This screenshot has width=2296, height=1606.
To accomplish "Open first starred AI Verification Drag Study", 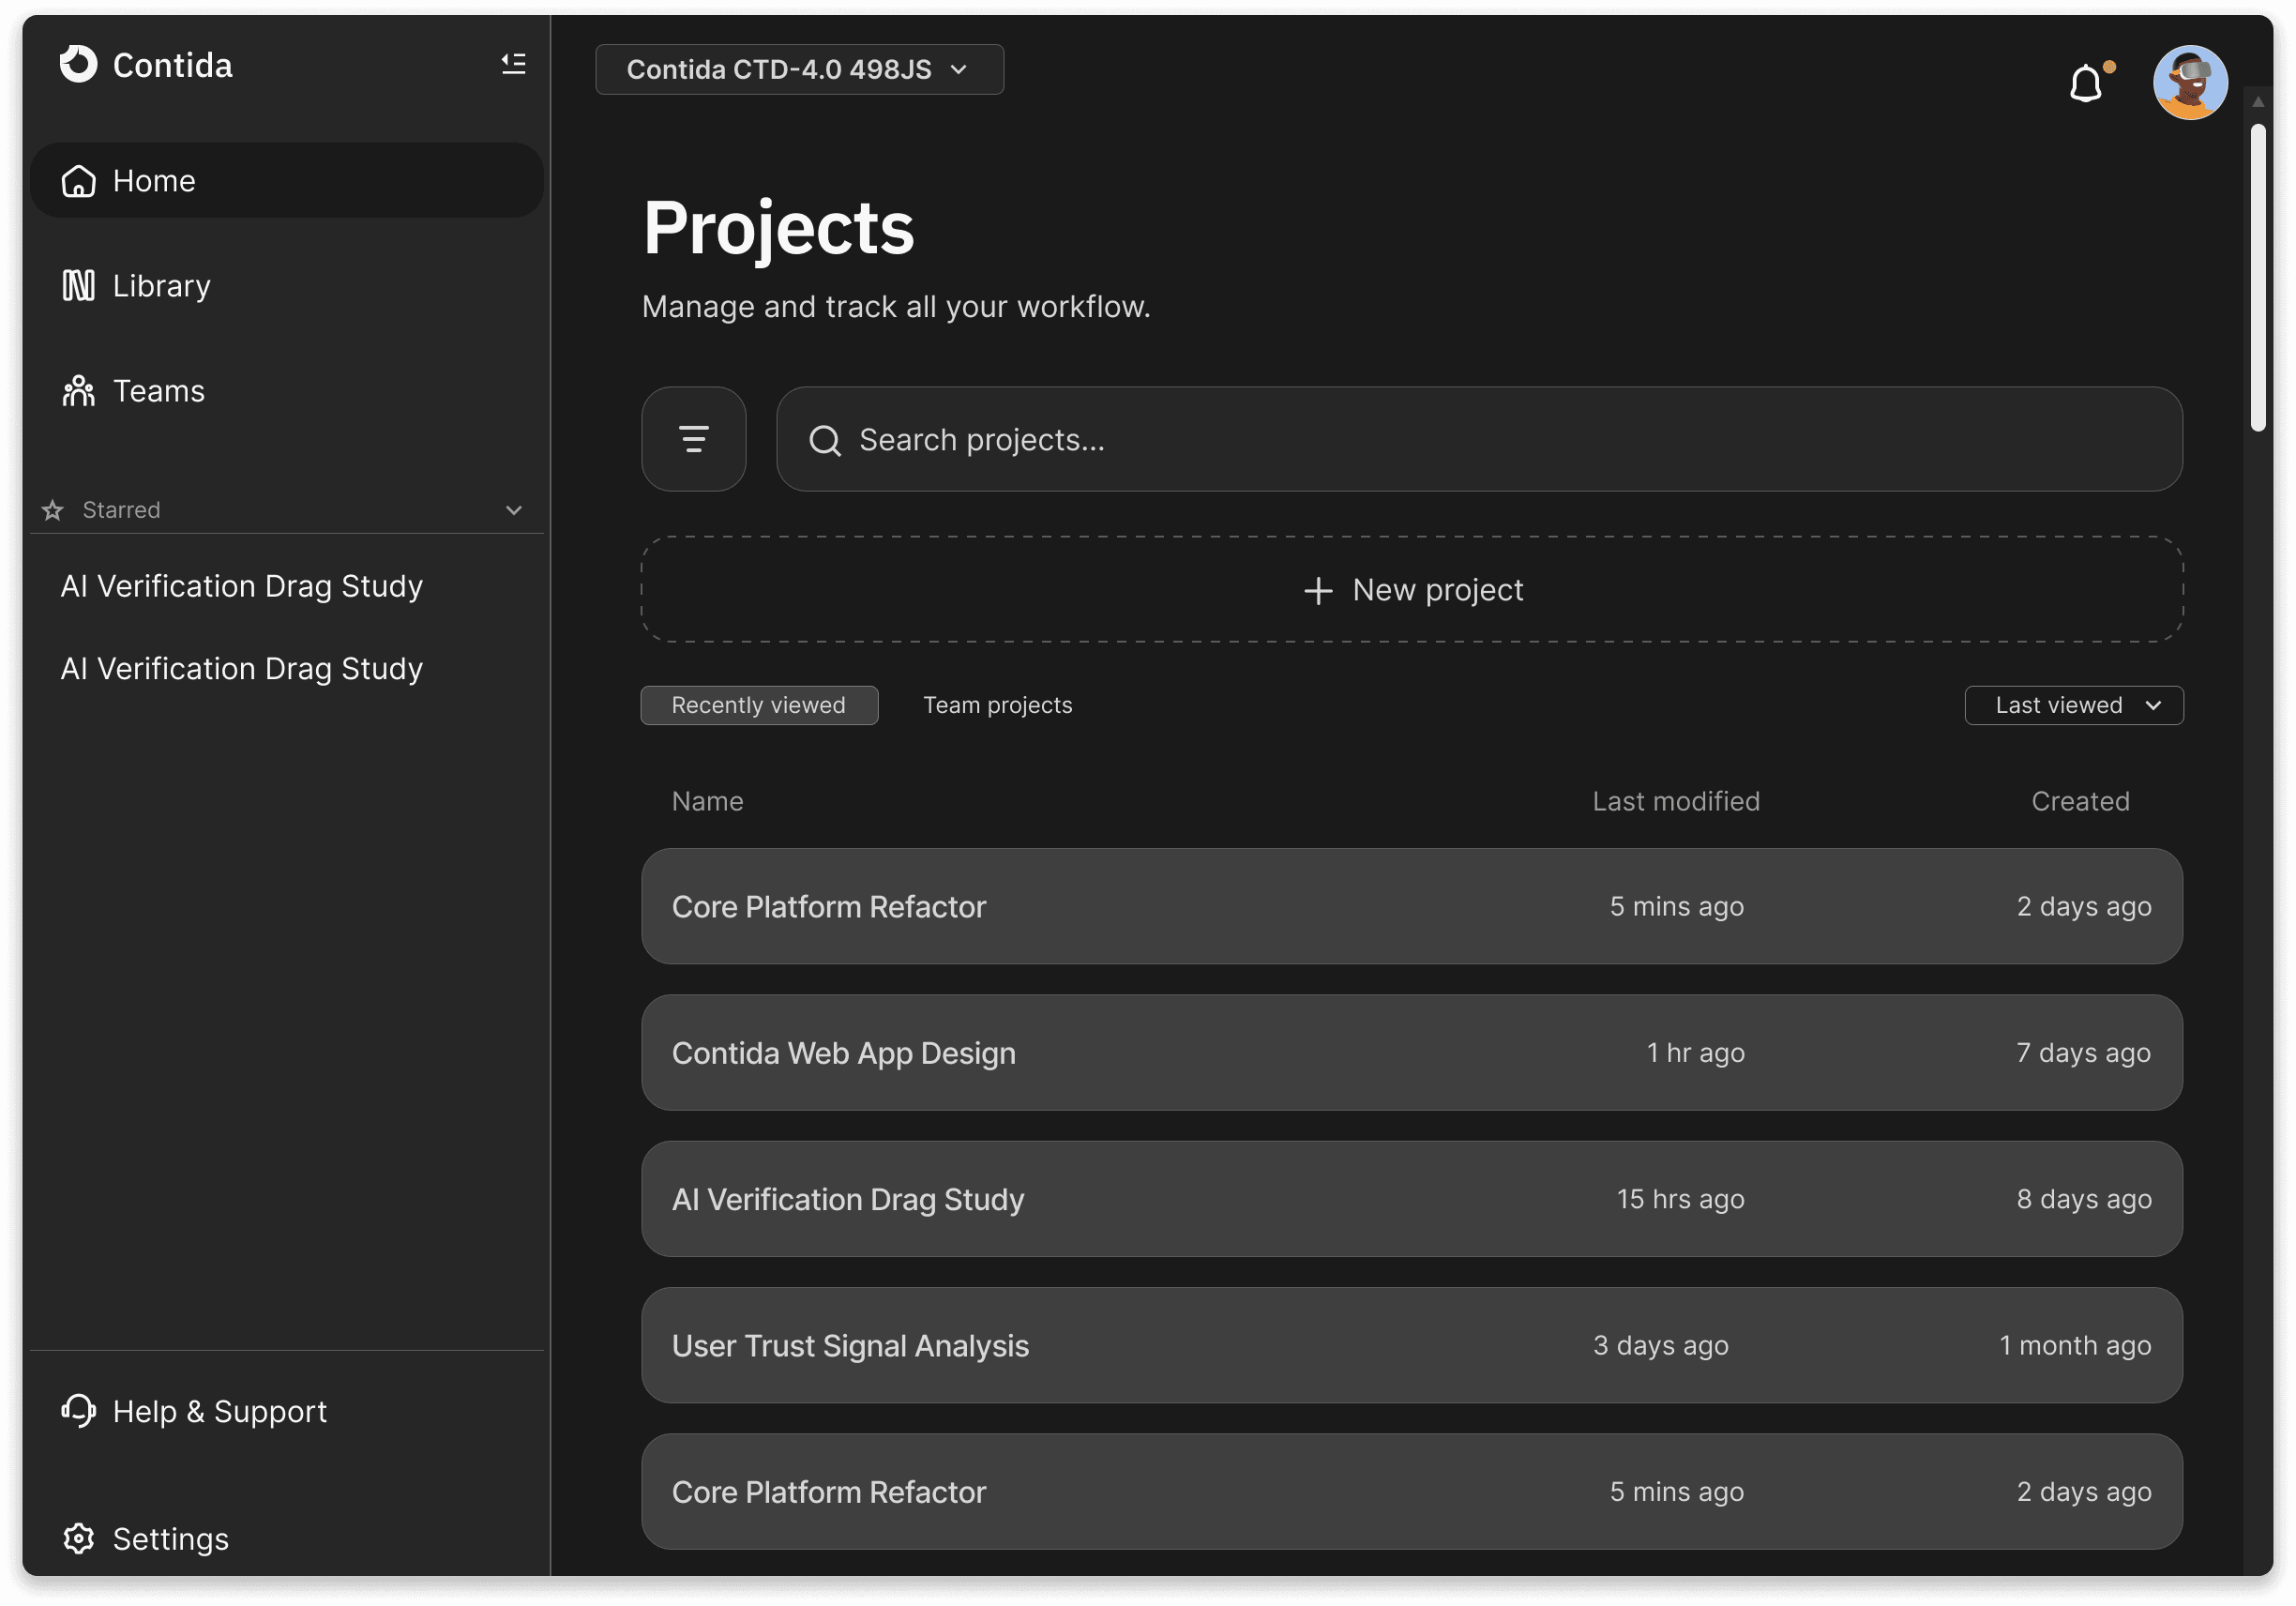I will pyautogui.click(x=241, y=586).
